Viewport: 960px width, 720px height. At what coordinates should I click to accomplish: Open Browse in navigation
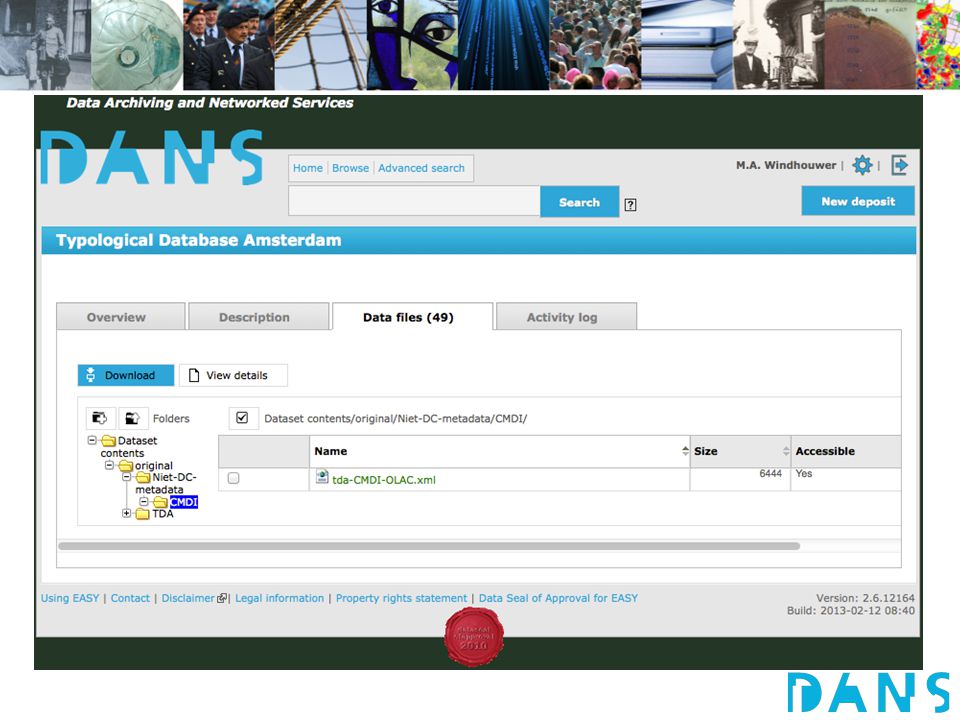point(350,168)
